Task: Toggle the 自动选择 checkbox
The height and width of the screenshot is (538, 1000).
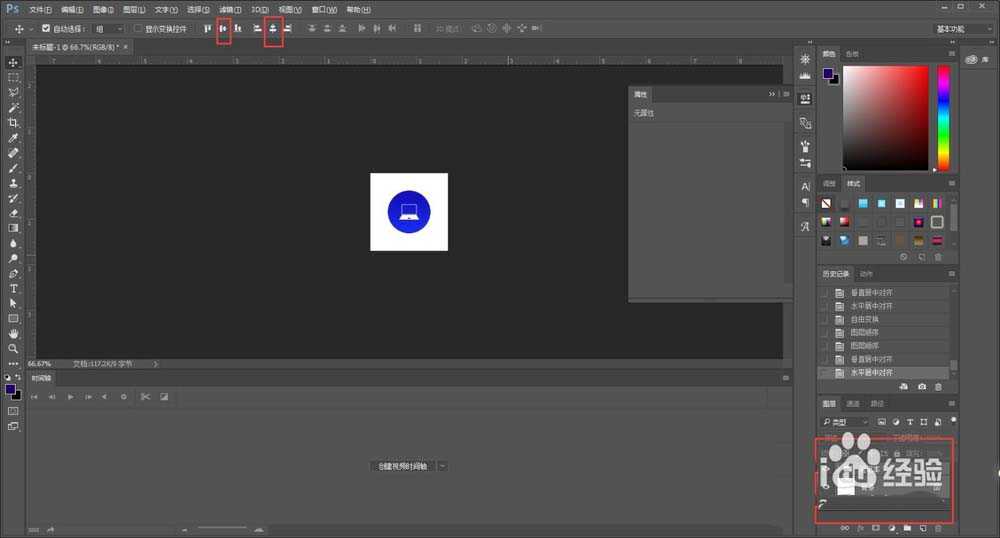Action: [46, 29]
